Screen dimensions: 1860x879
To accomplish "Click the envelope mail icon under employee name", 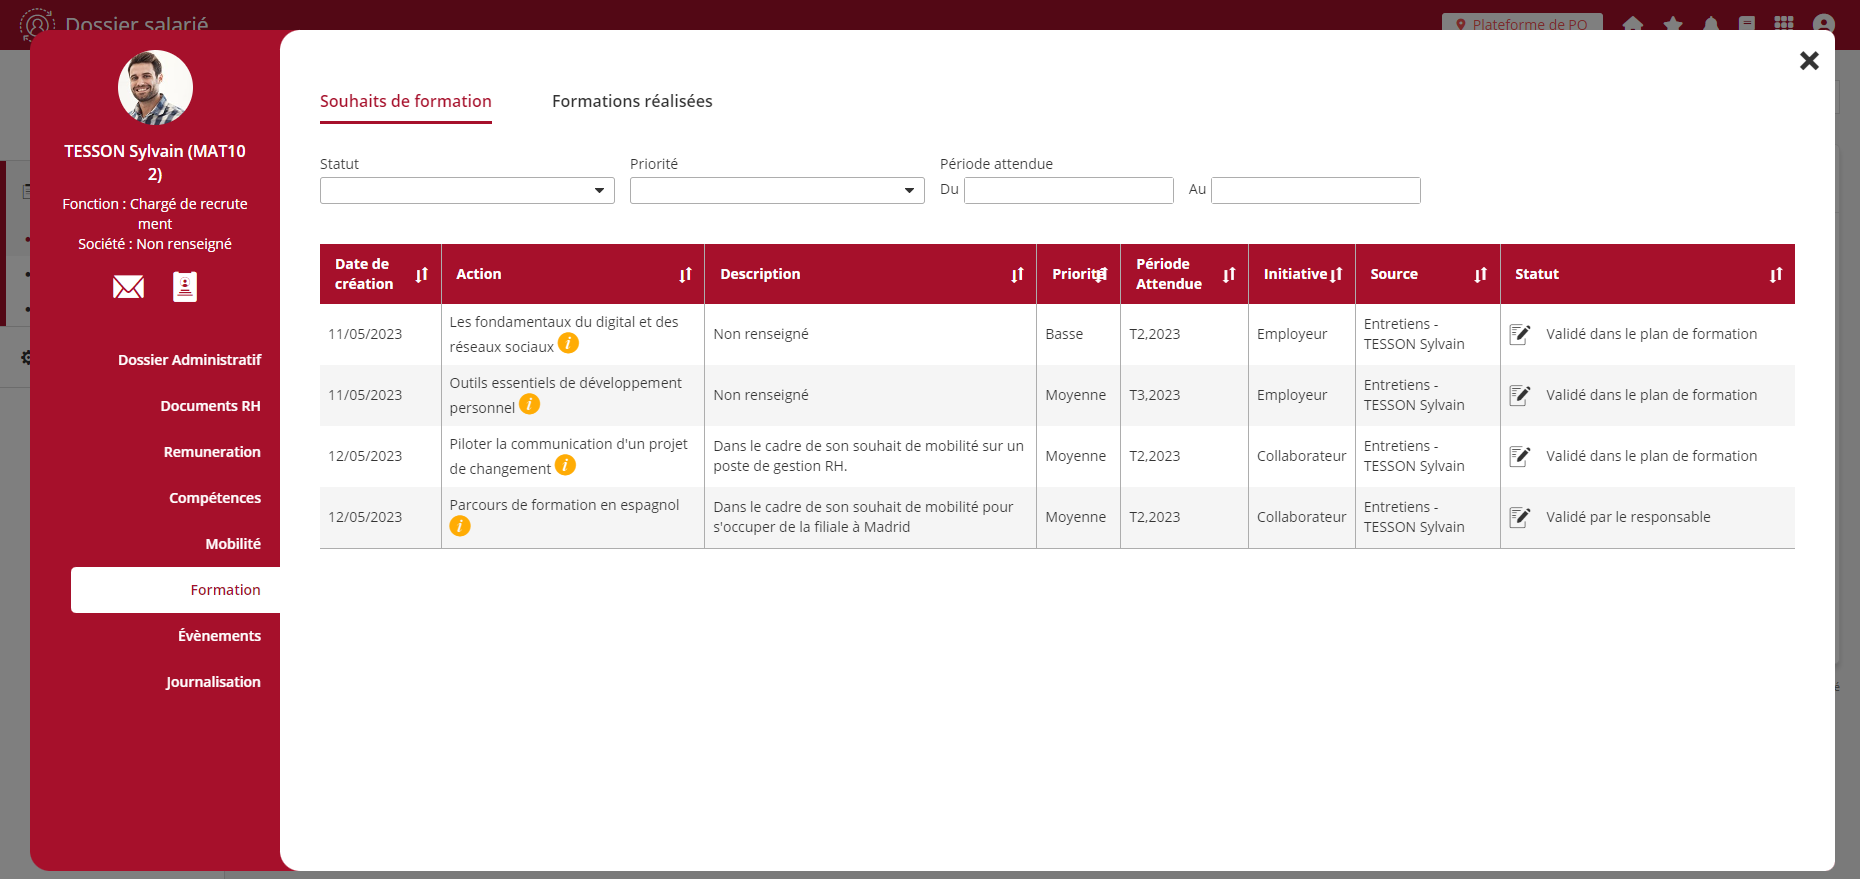I will pyautogui.click(x=128, y=288).
